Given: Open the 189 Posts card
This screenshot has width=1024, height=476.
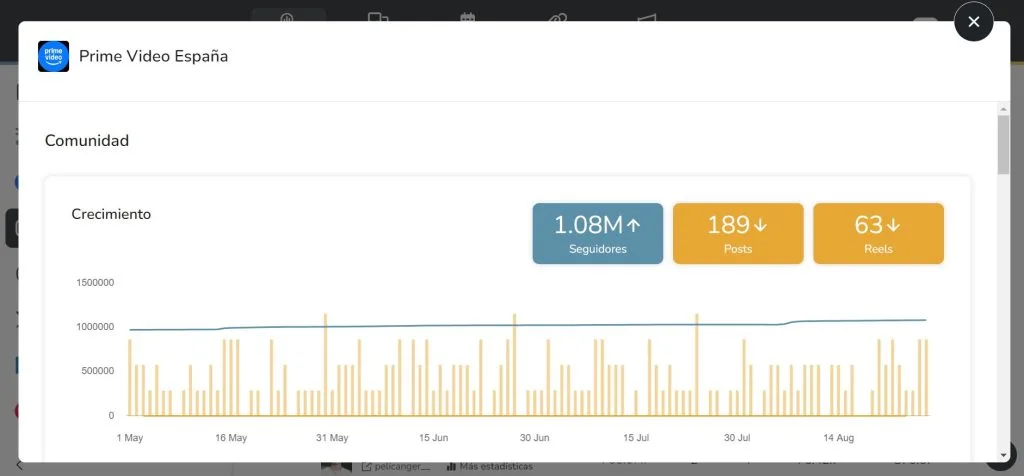Looking at the screenshot, I should [x=738, y=233].
